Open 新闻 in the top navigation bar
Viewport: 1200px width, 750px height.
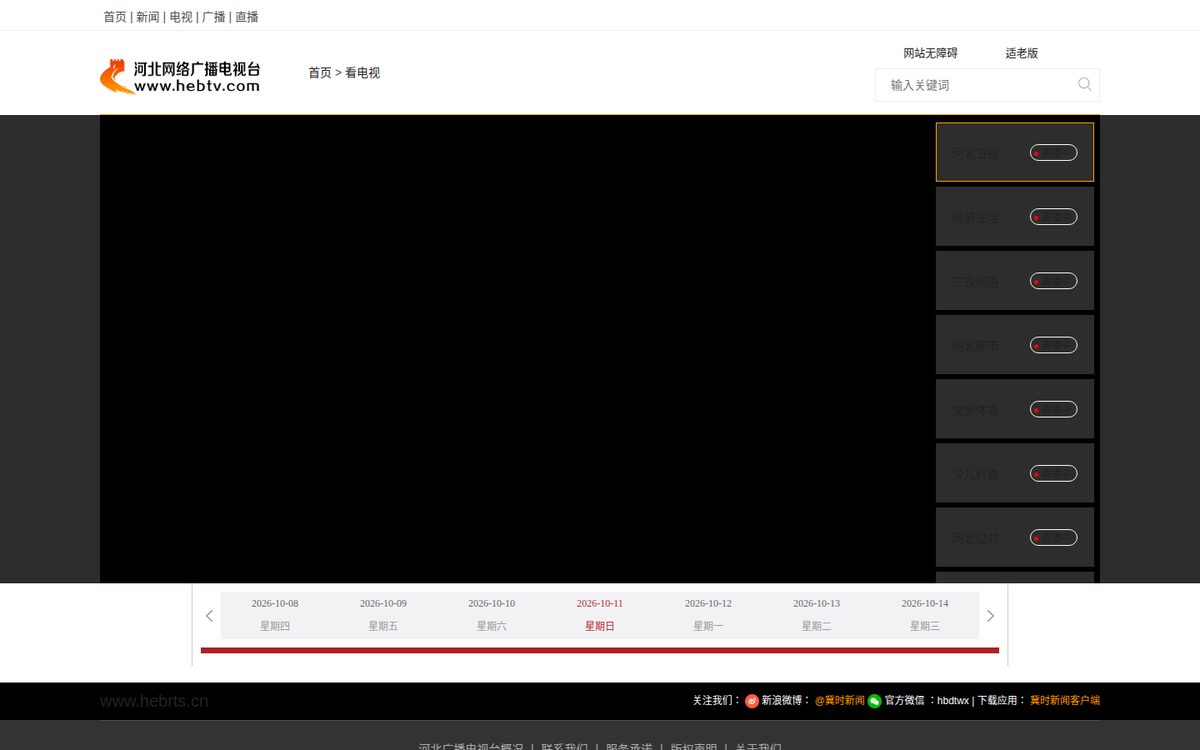point(148,17)
